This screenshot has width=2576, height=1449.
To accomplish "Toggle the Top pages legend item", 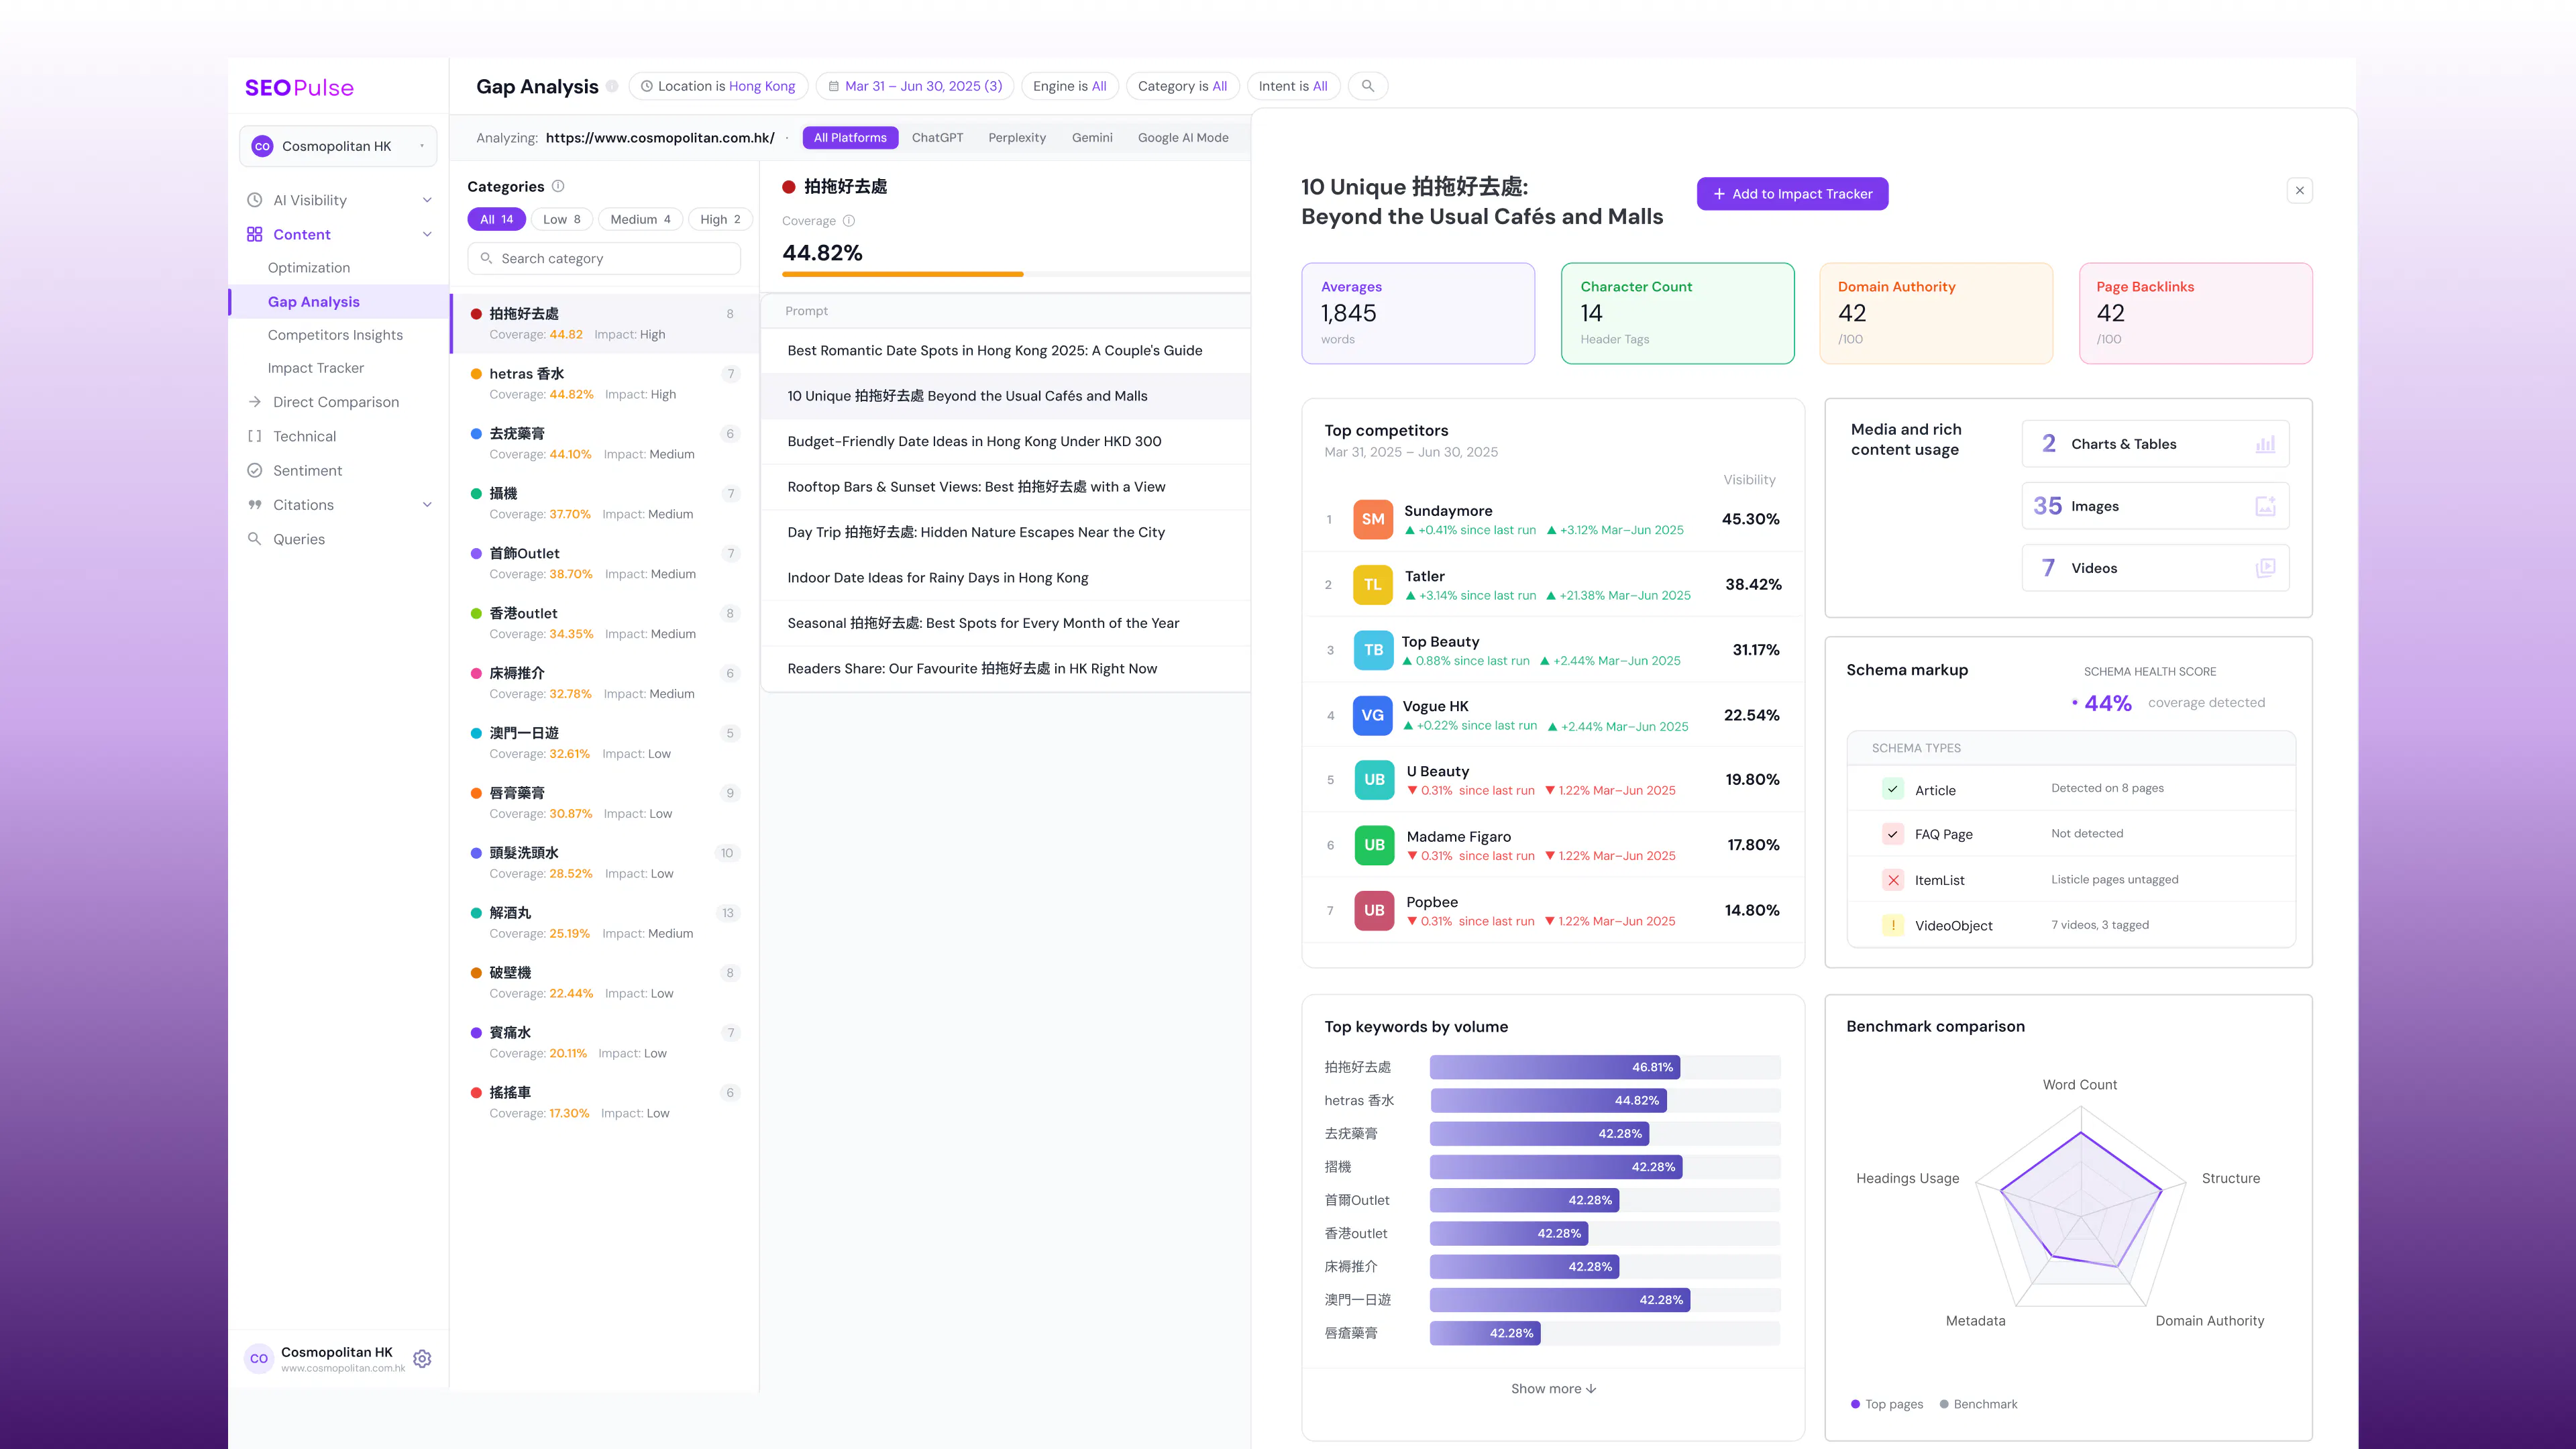I will pos(1887,1404).
